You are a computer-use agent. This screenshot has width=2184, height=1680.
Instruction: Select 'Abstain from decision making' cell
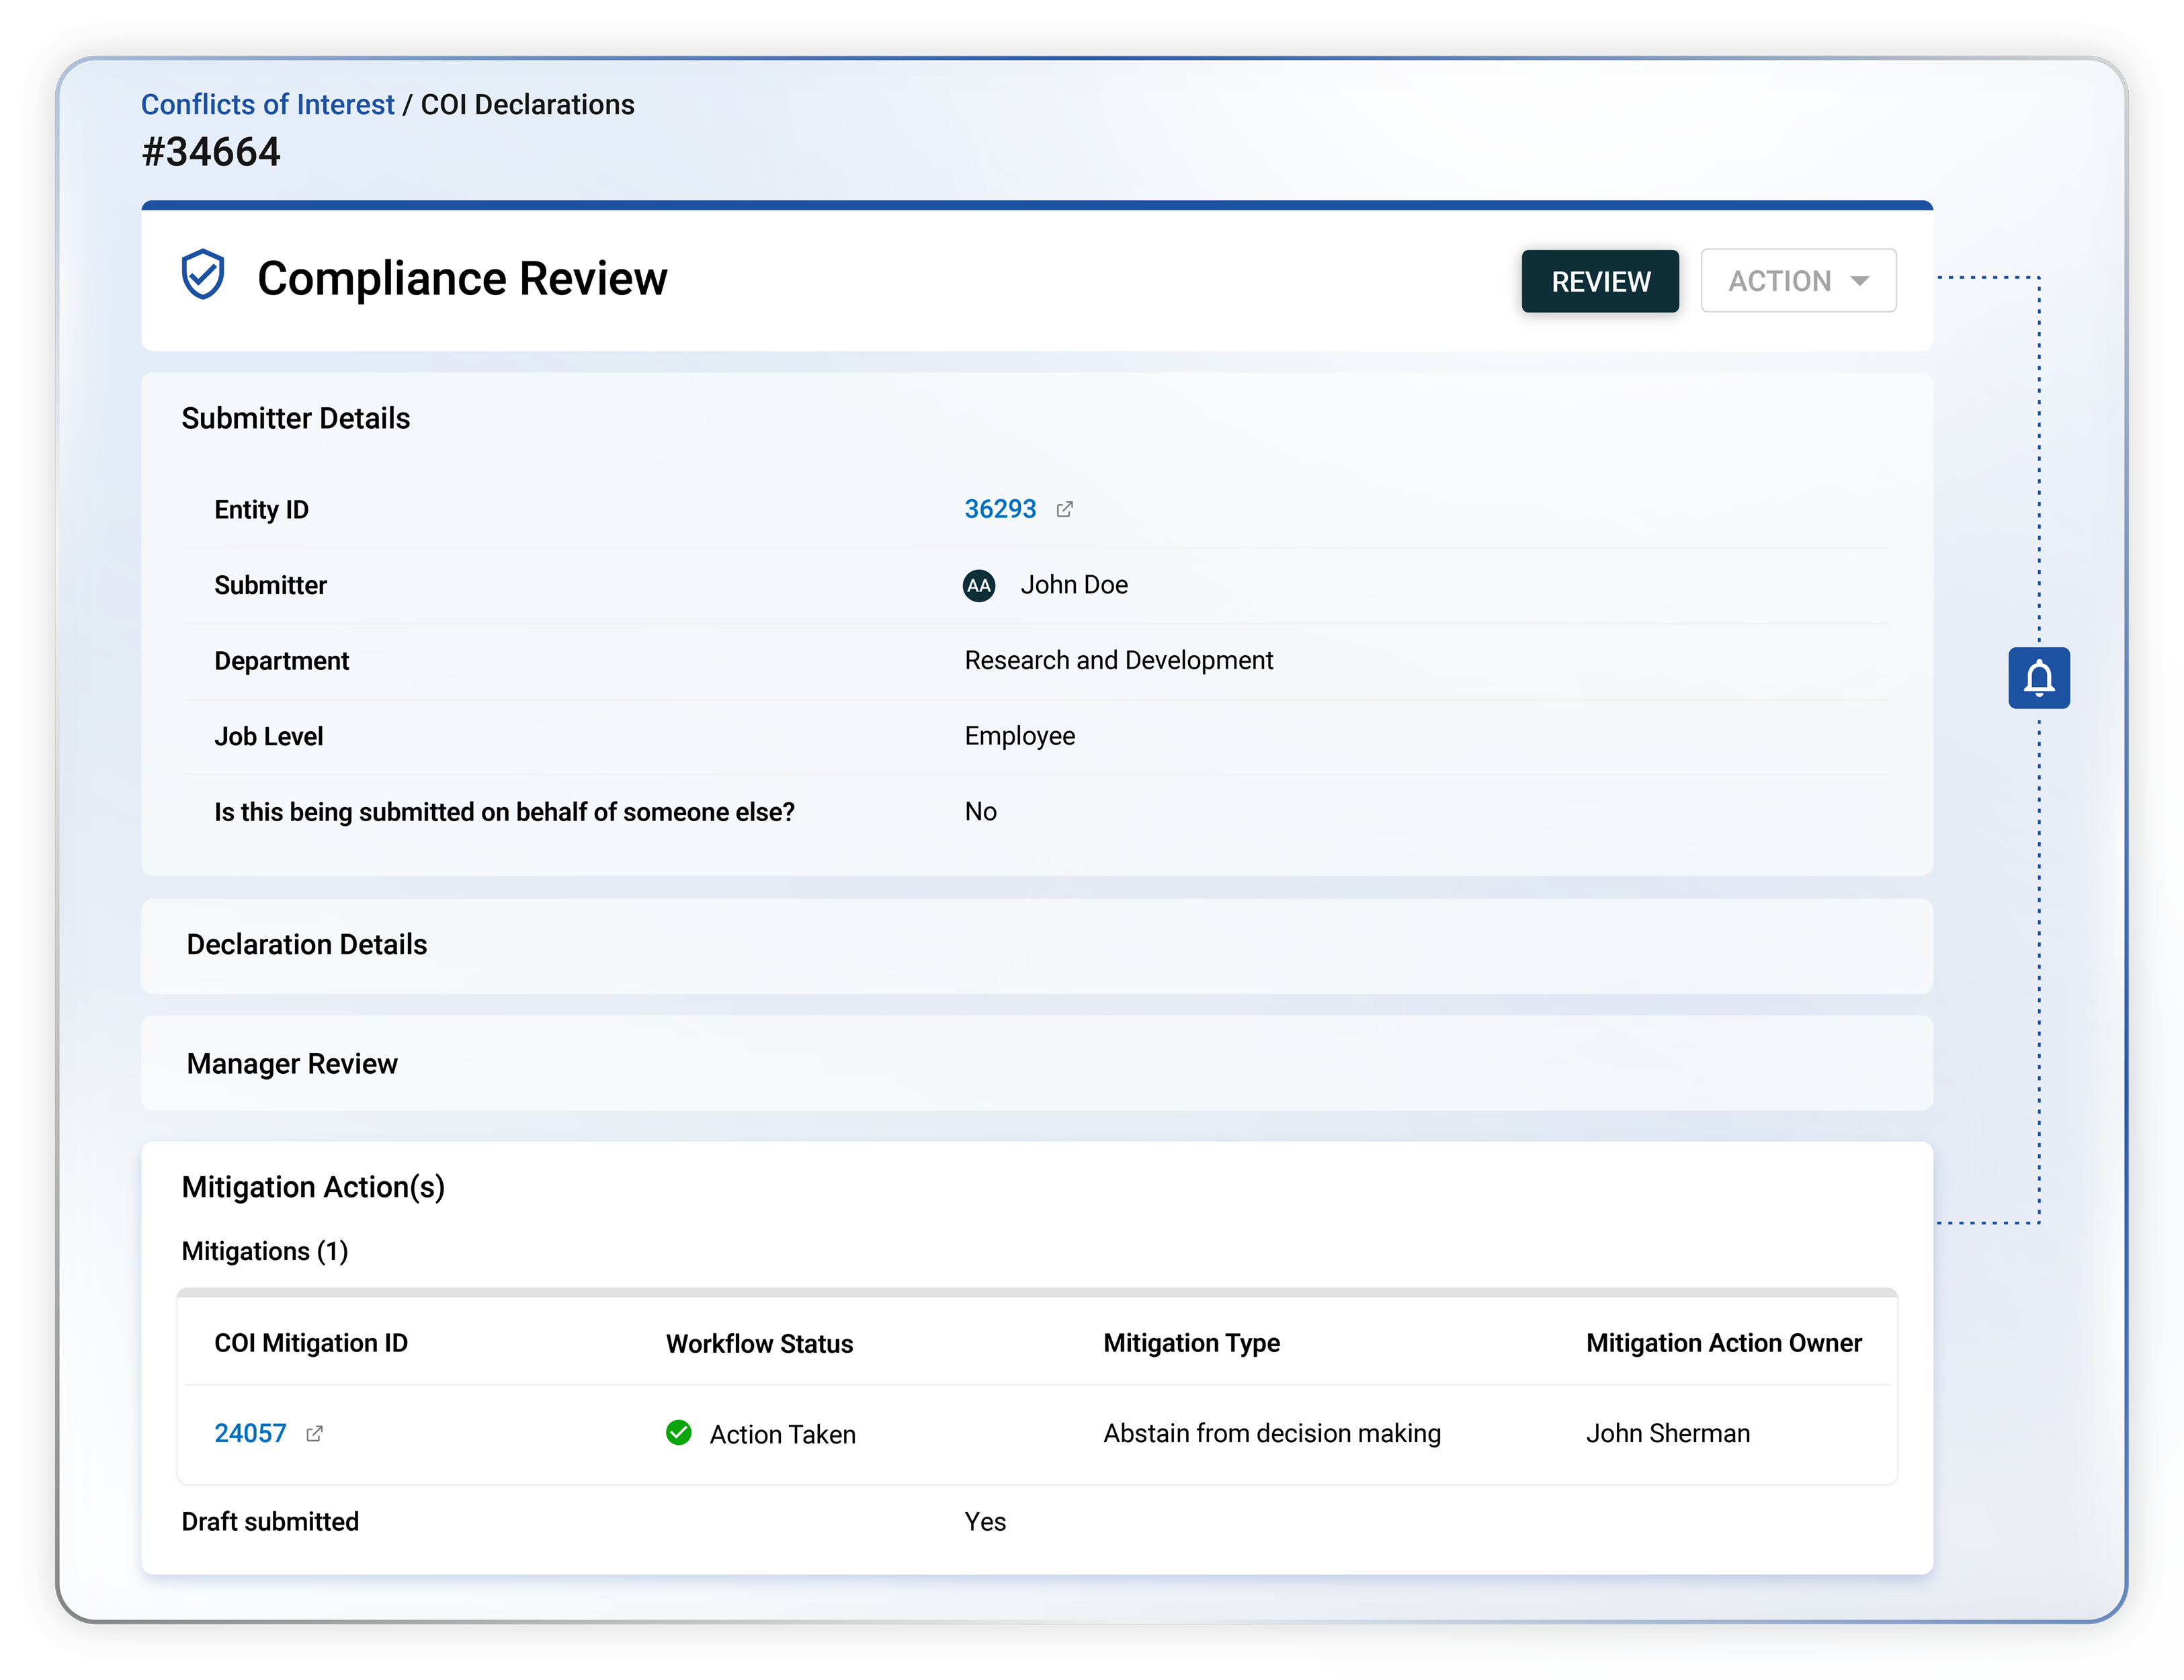(1271, 1433)
